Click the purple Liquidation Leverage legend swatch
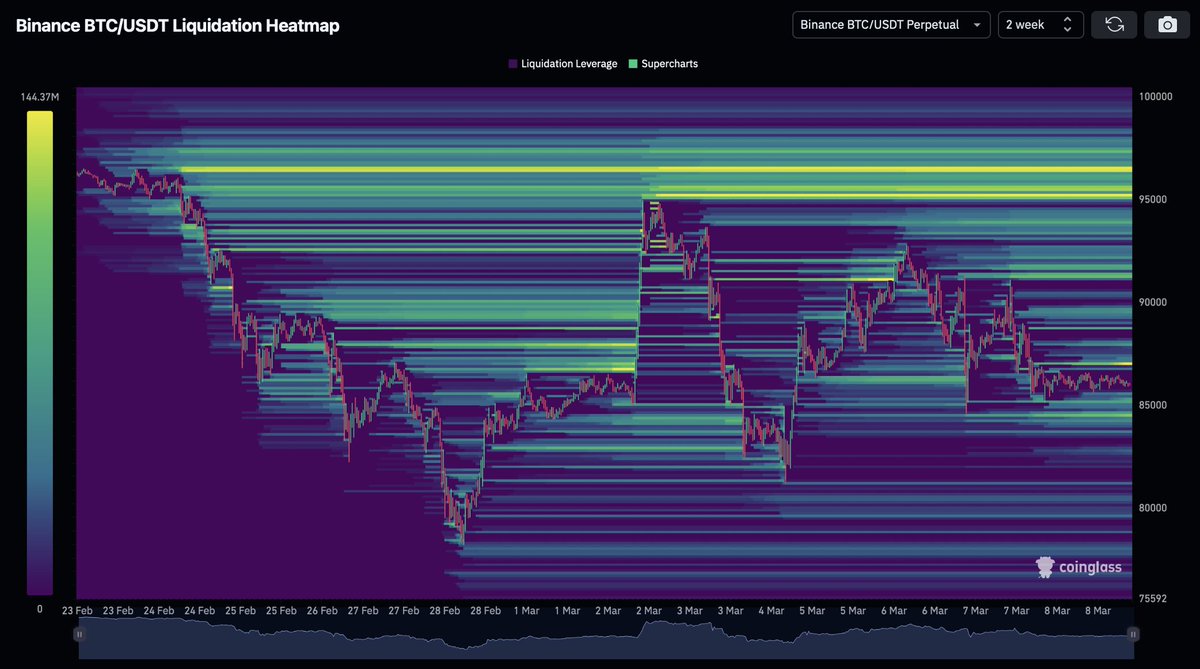This screenshot has width=1200, height=669. [x=513, y=64]
